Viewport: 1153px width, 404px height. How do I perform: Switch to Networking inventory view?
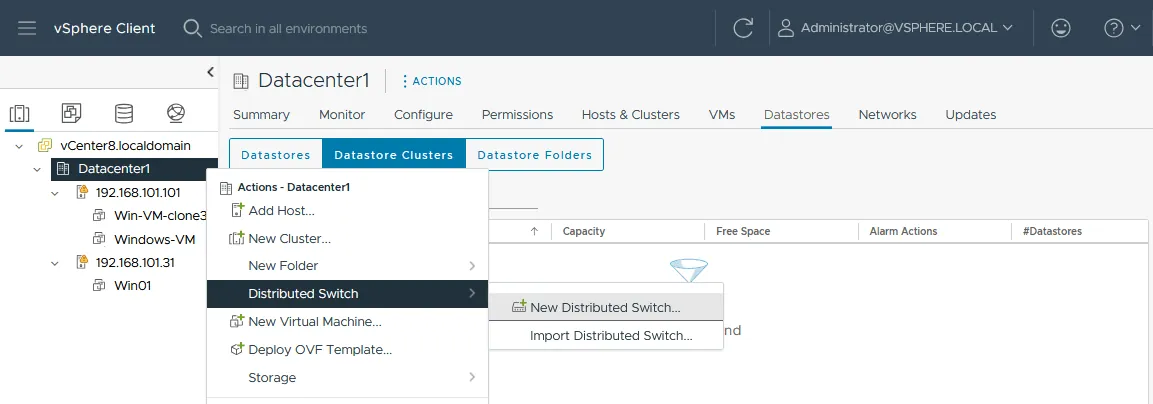(x=175, y=113)
